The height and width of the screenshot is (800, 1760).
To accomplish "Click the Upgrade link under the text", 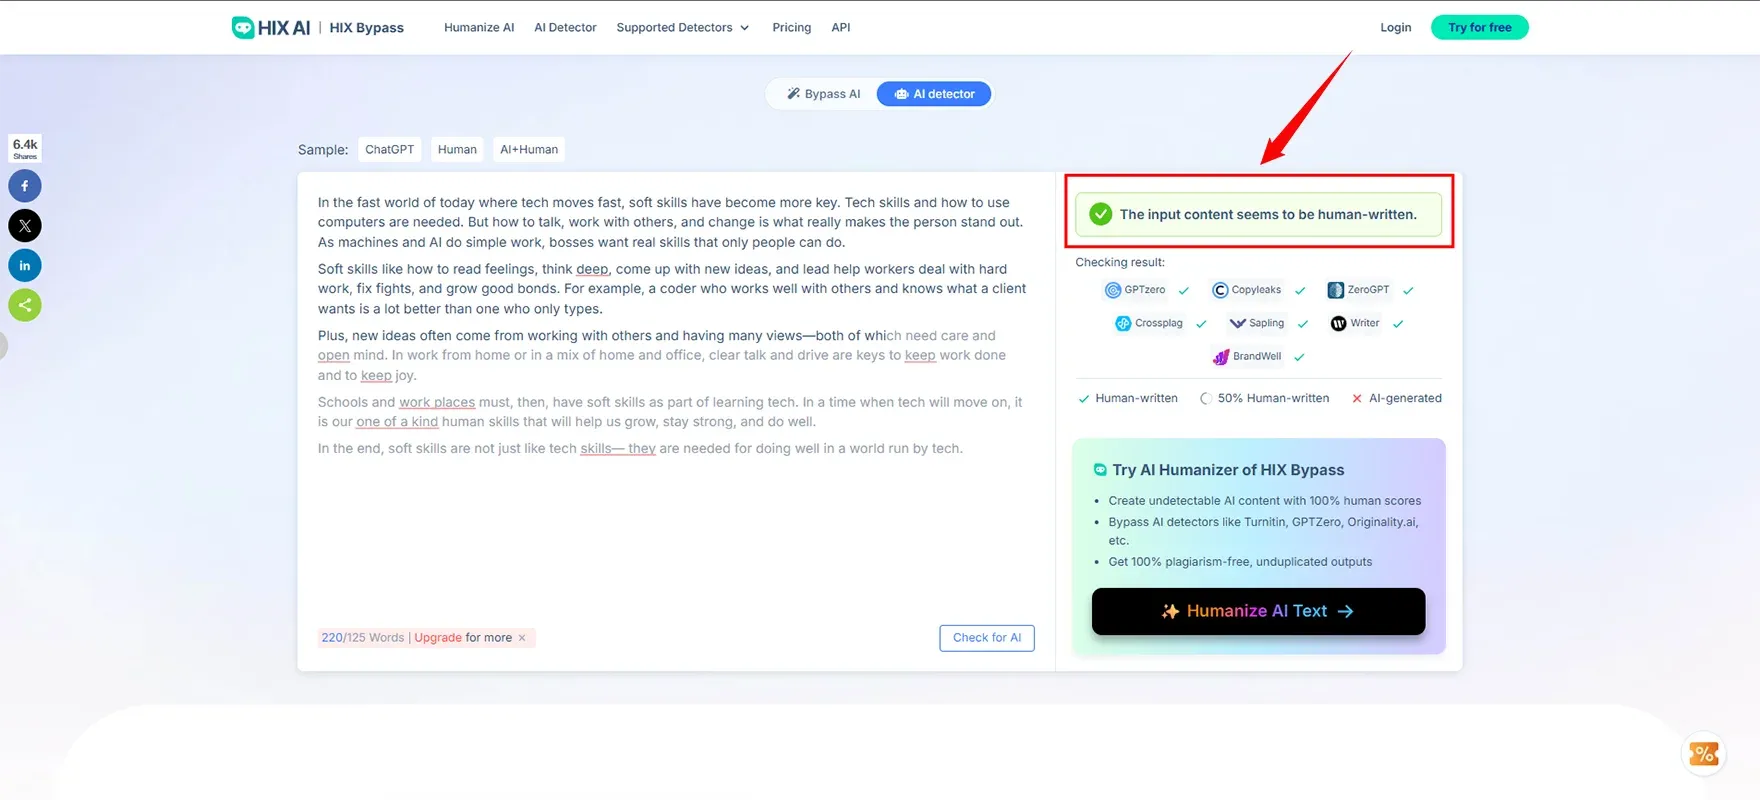I will pos(438,638).
